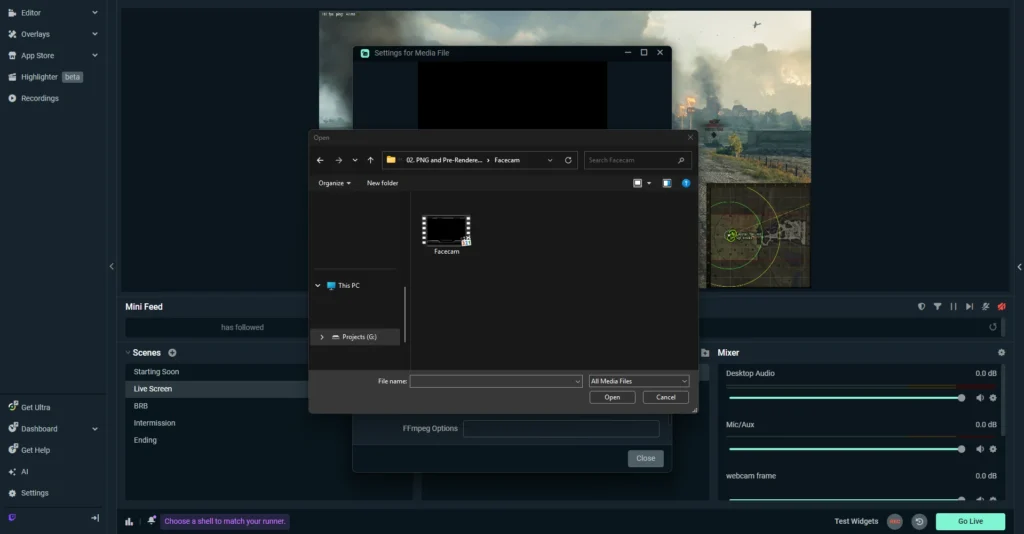The height and width of the screenshot is (534, 1024).
Task: Click the Get Ultra icon
Action: (12, 407)
